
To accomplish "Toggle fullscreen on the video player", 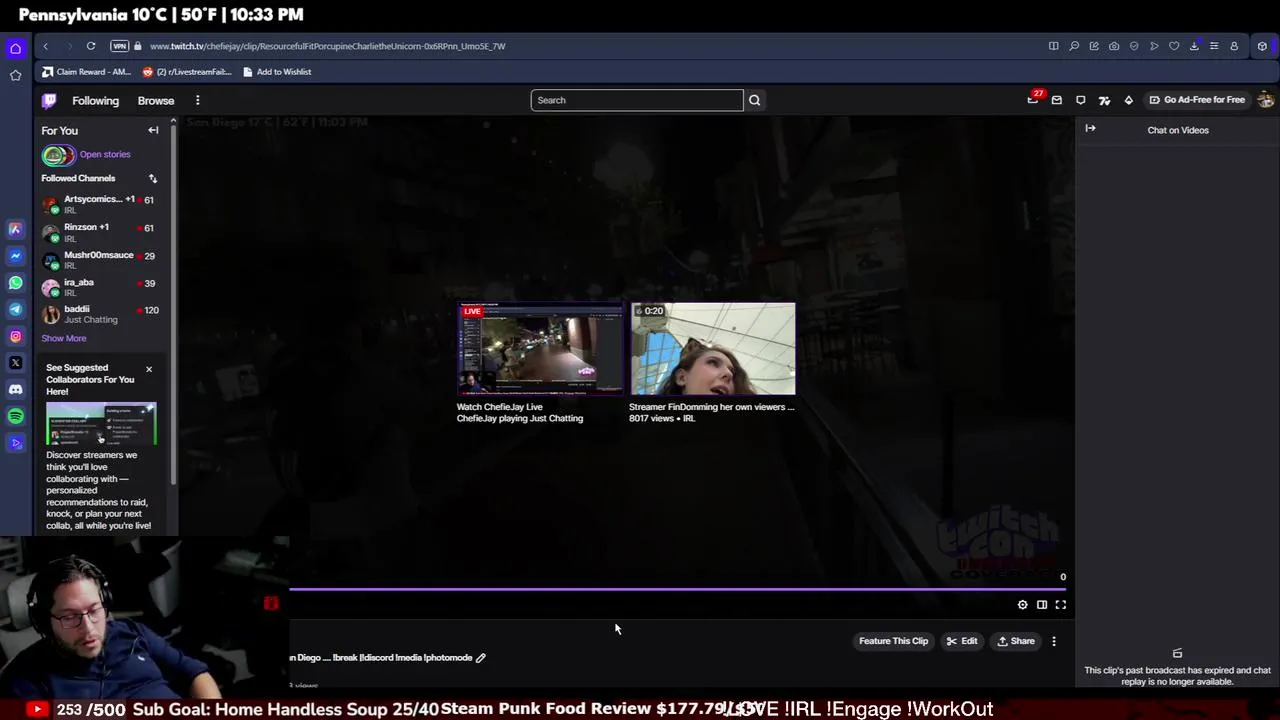I will pyautogui.click(x=1061, y=605).
